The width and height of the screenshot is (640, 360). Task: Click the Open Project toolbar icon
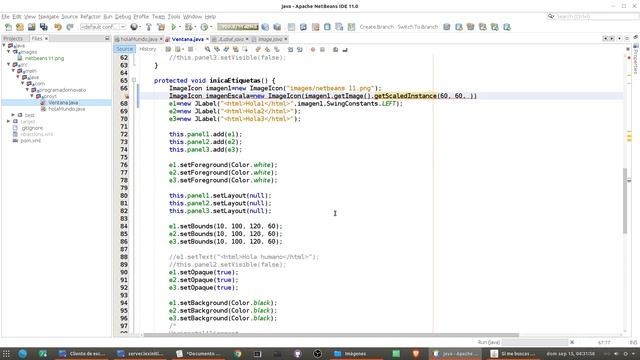31,27
